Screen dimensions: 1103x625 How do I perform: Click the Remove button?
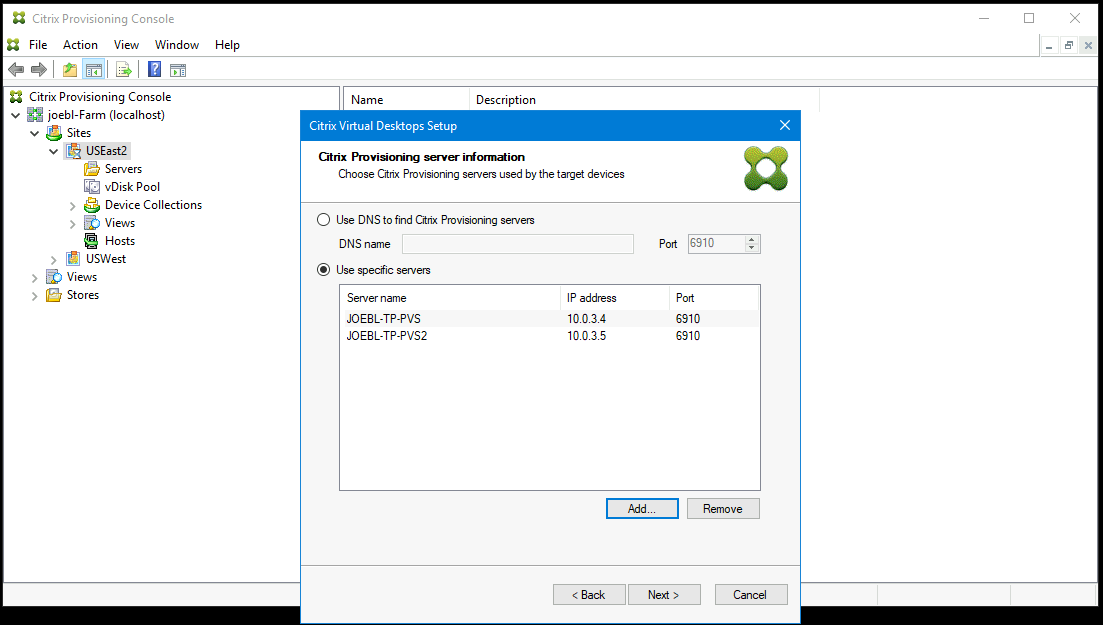point(723,509)
